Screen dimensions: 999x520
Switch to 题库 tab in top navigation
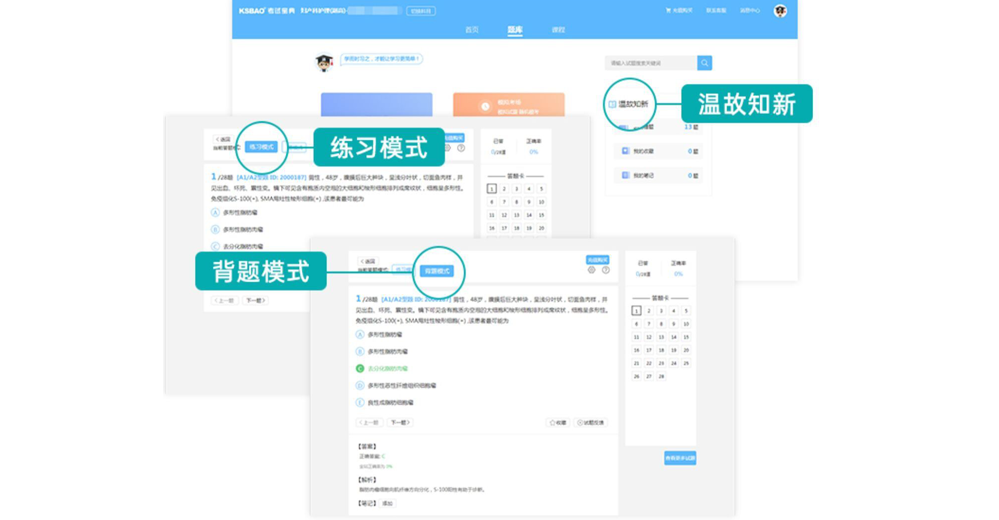pos(514,30)
